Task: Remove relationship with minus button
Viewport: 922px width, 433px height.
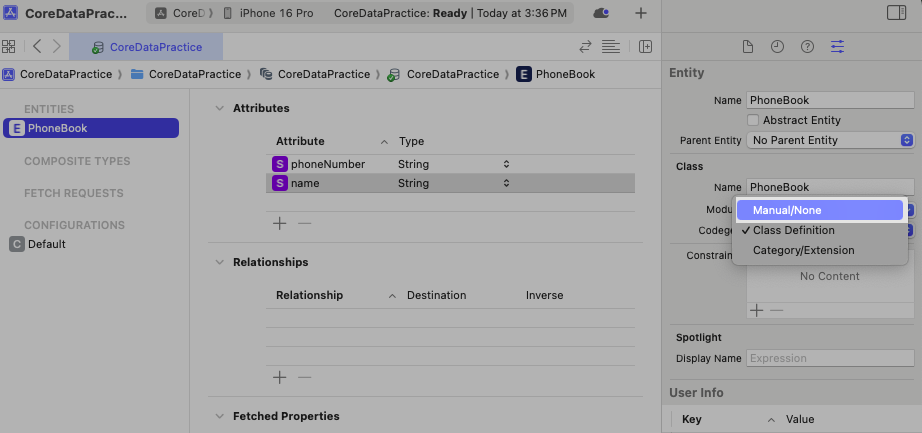Action: (x=304, y=377)
